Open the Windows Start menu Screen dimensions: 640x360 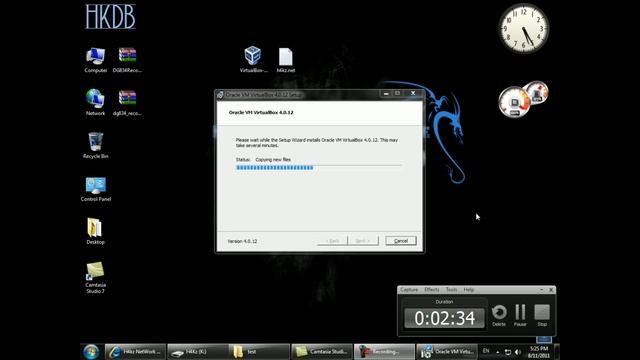pyautogui.click(x=91, y=352)
